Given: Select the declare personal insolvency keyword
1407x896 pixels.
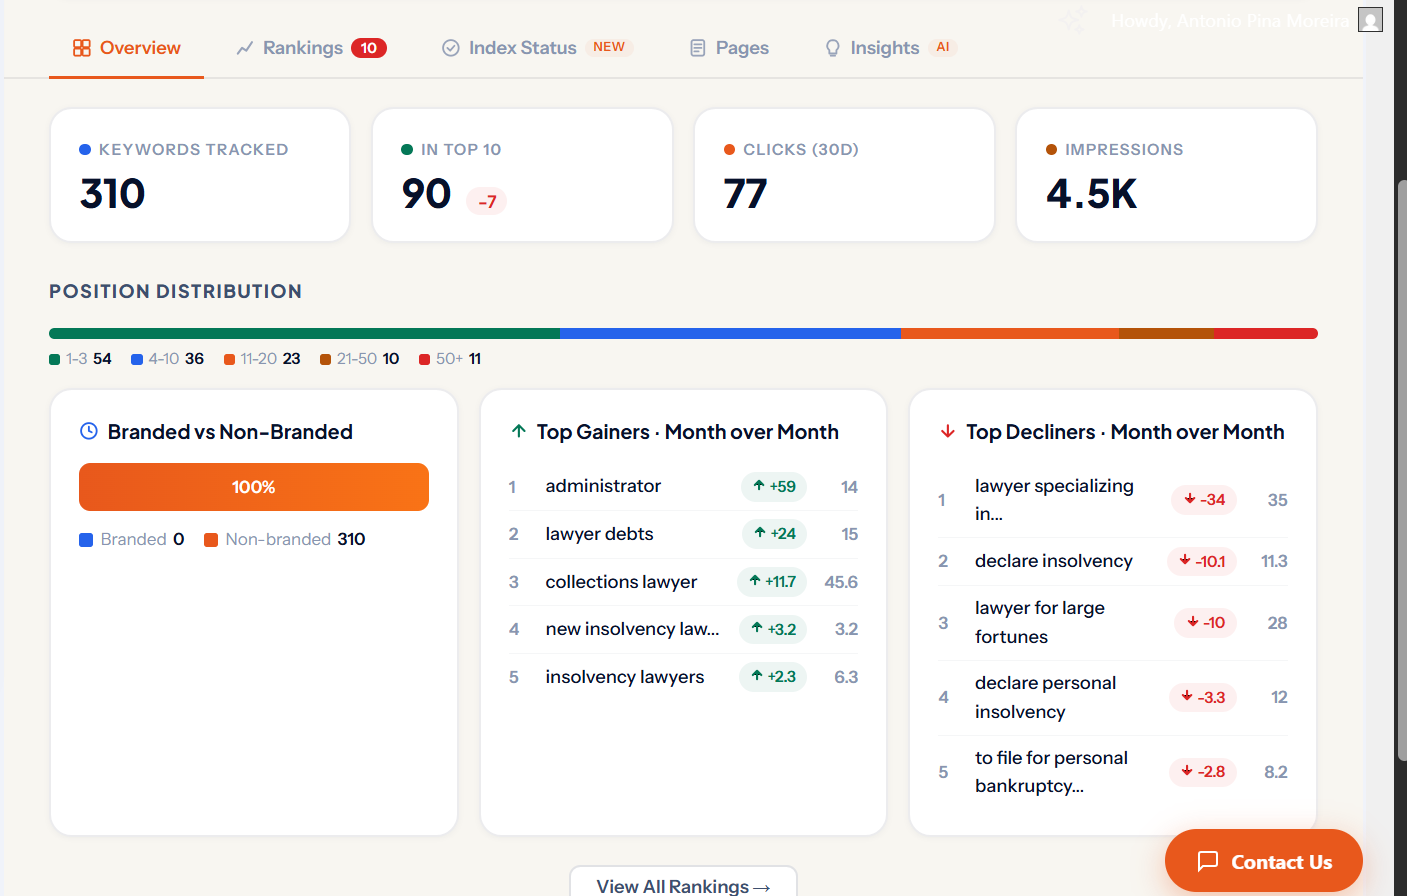Looking at the screenshot, I should click(x=1046, y=697).
